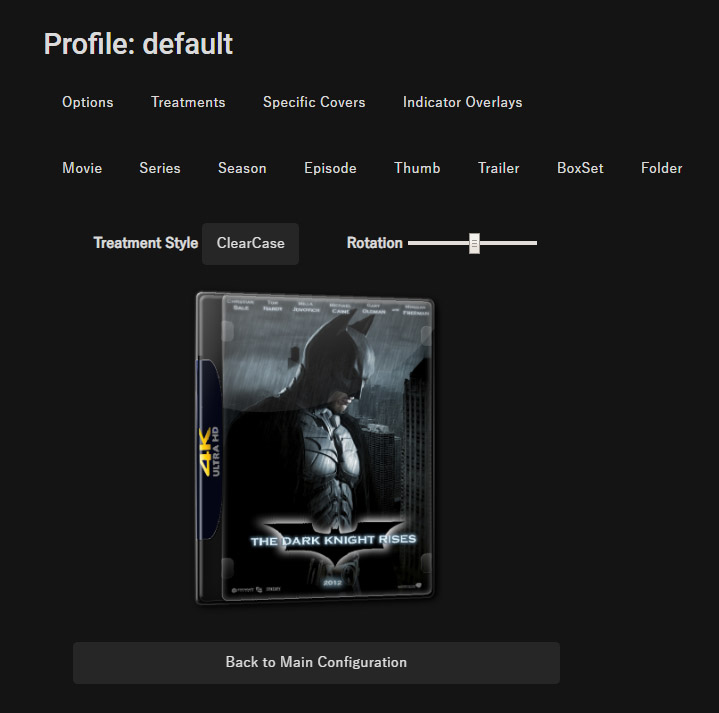The image size is (719, 713).
Task: Click Back to Main Configuration button
Action: 316,663
